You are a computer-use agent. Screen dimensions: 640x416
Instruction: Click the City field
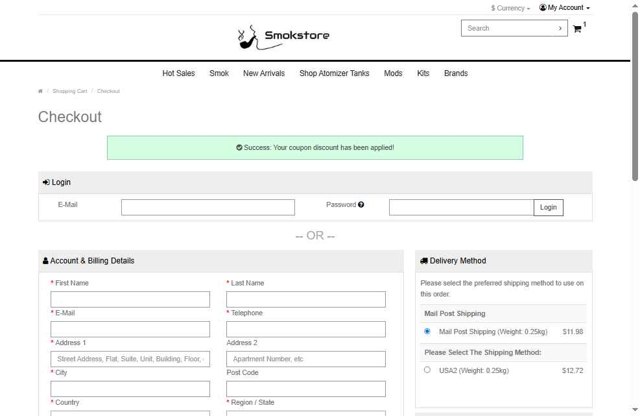point(130,389)
